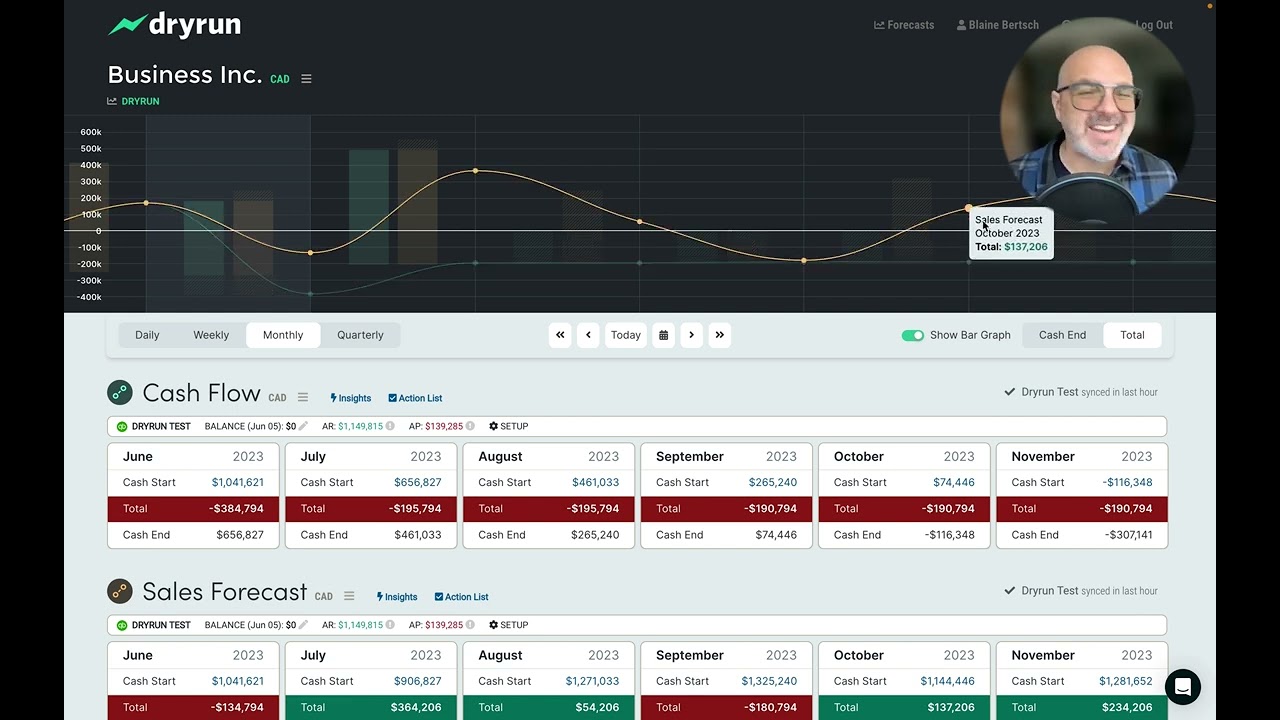Click Sales Forecast July Total $364,206 row
The width and height of the screenshot is (1280, 720).
(x=371, y=707)
